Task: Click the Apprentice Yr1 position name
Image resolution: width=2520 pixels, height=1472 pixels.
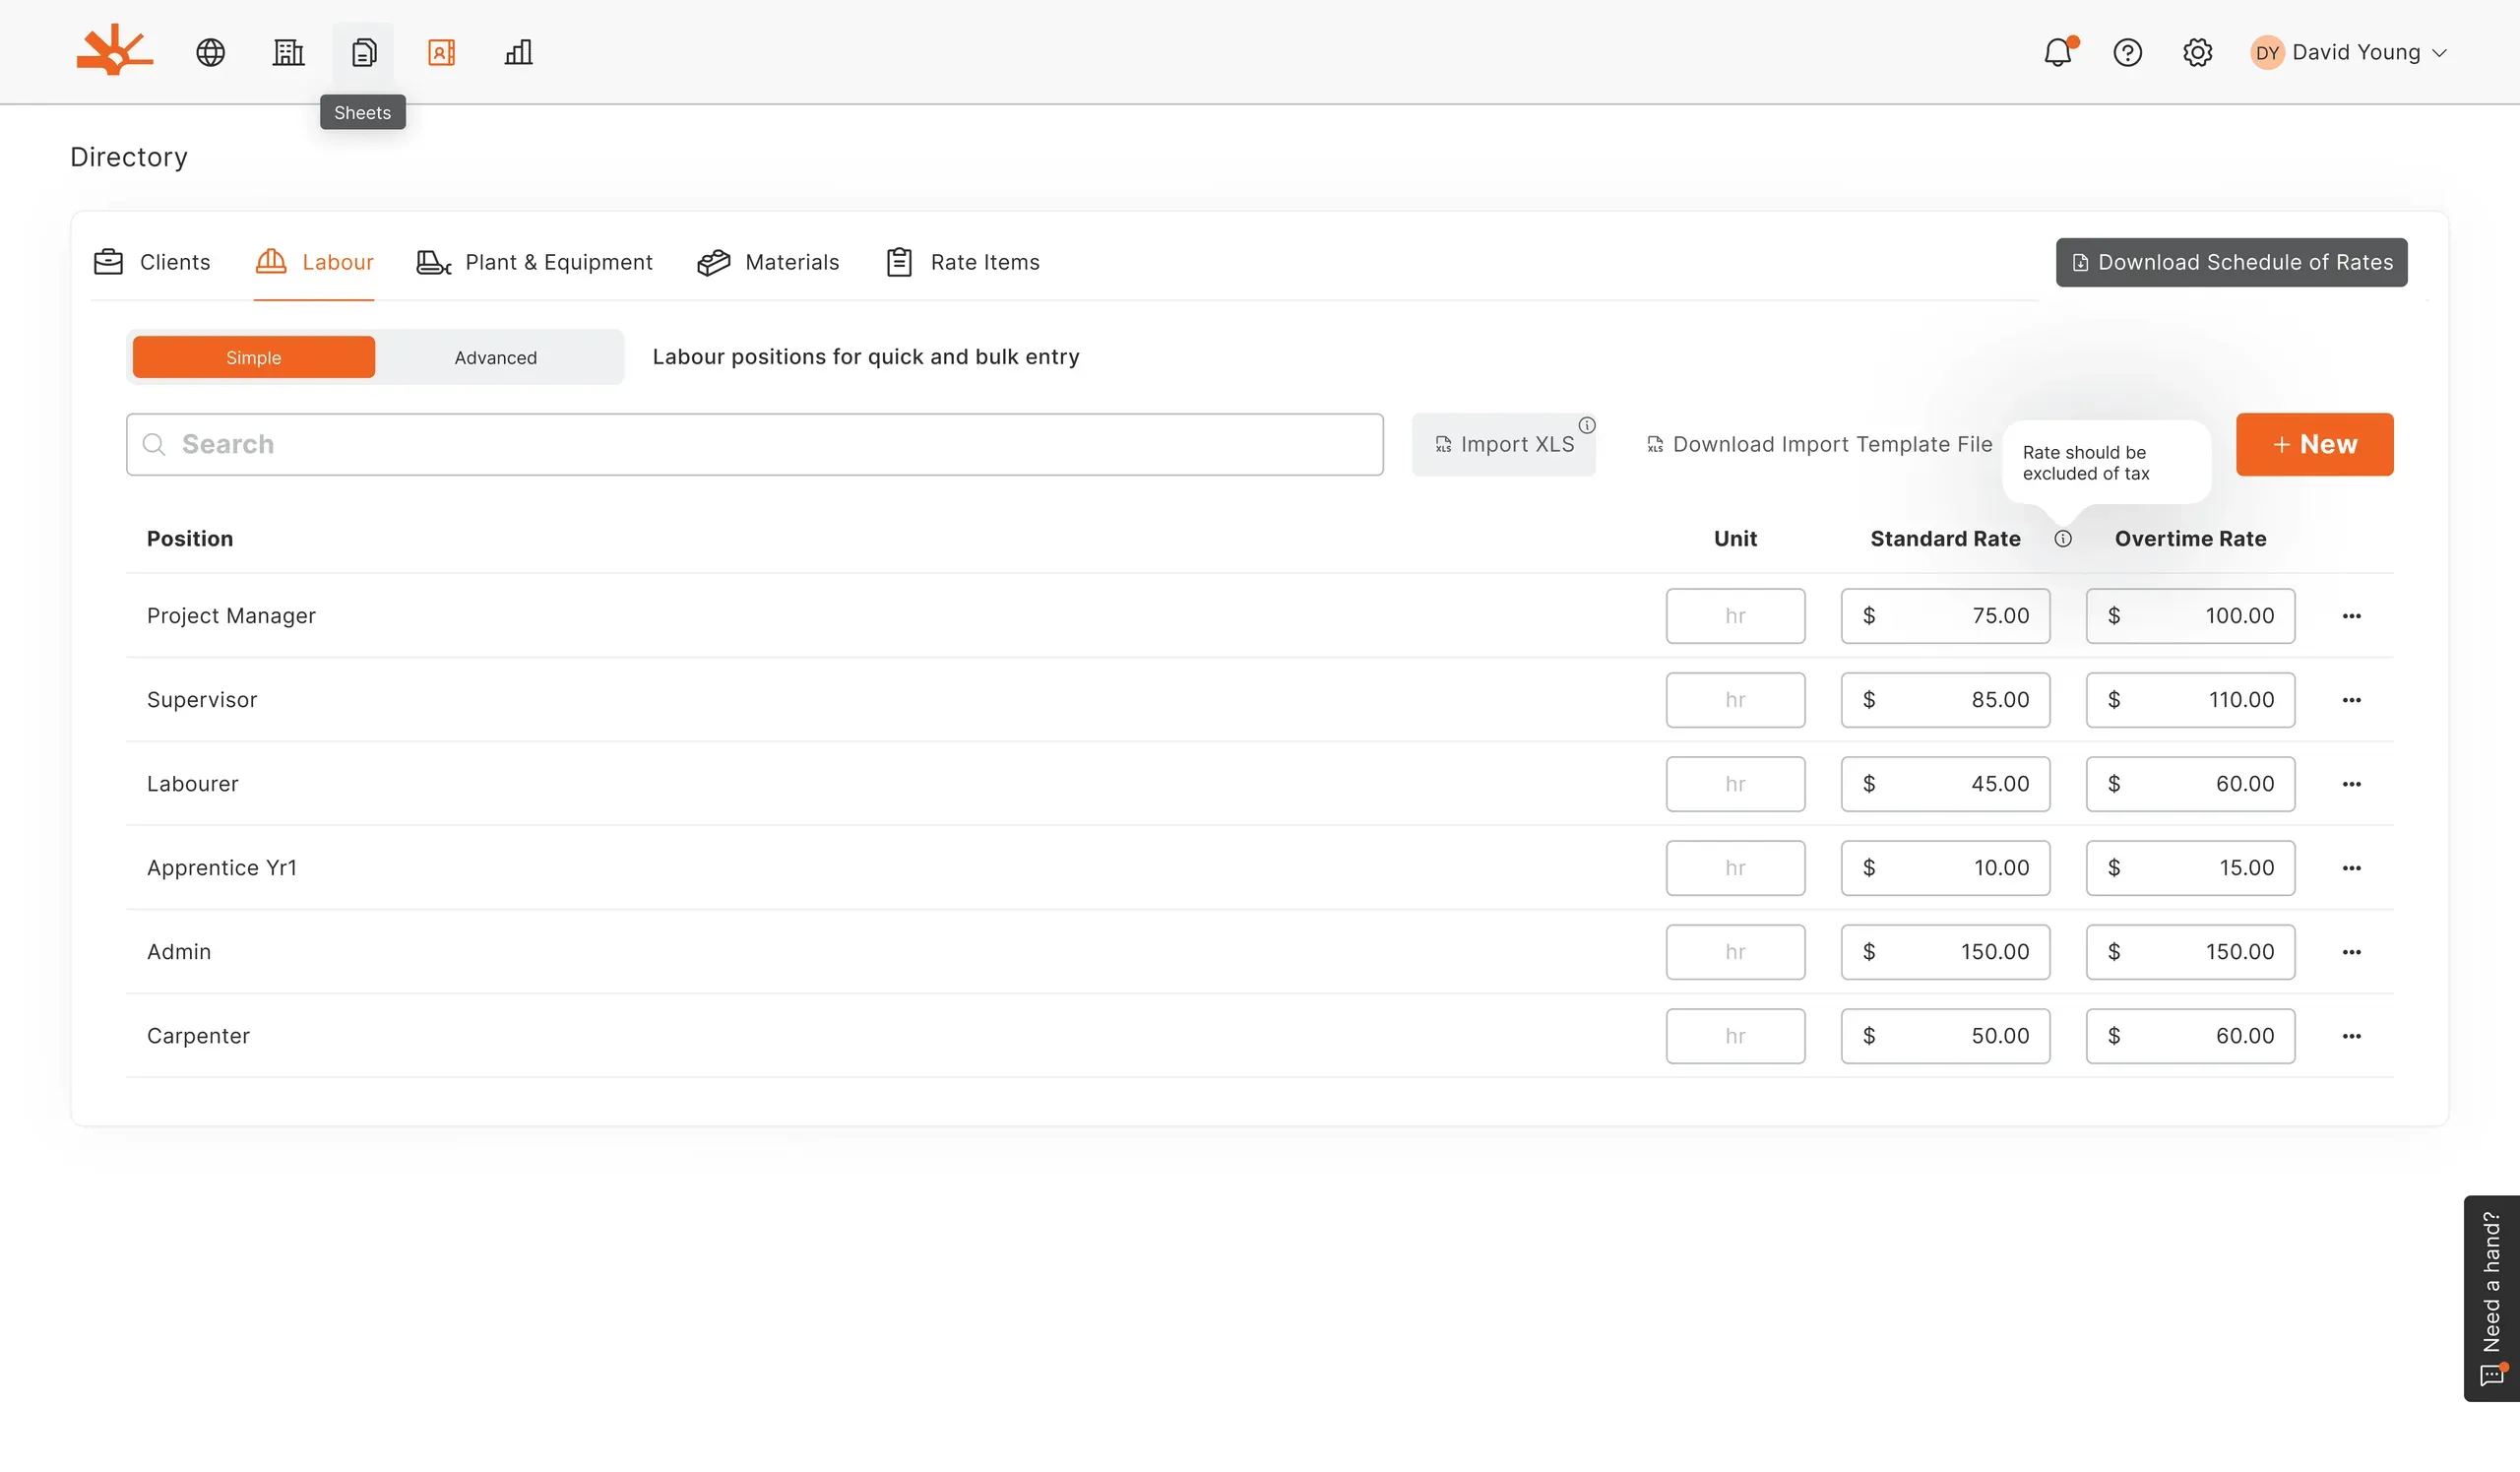Action: 222,868
